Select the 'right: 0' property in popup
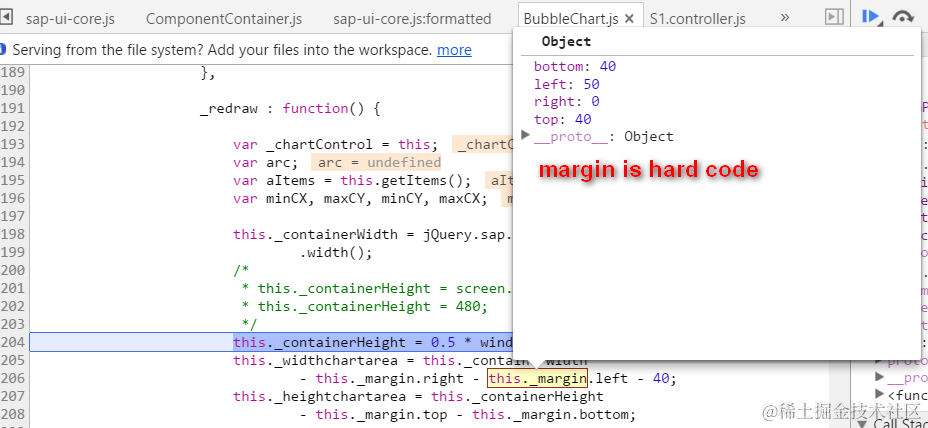Screen dimensions: 928x428 566,102
